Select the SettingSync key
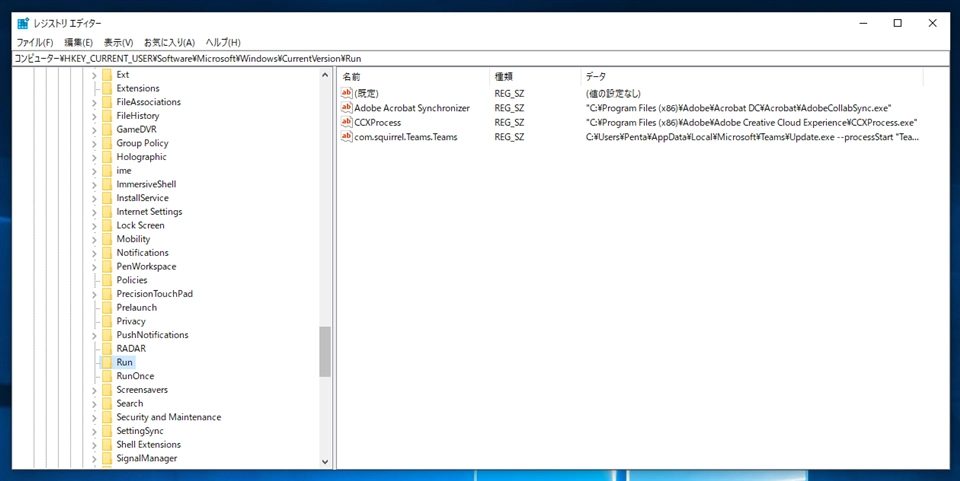 (x=140, y=431)
